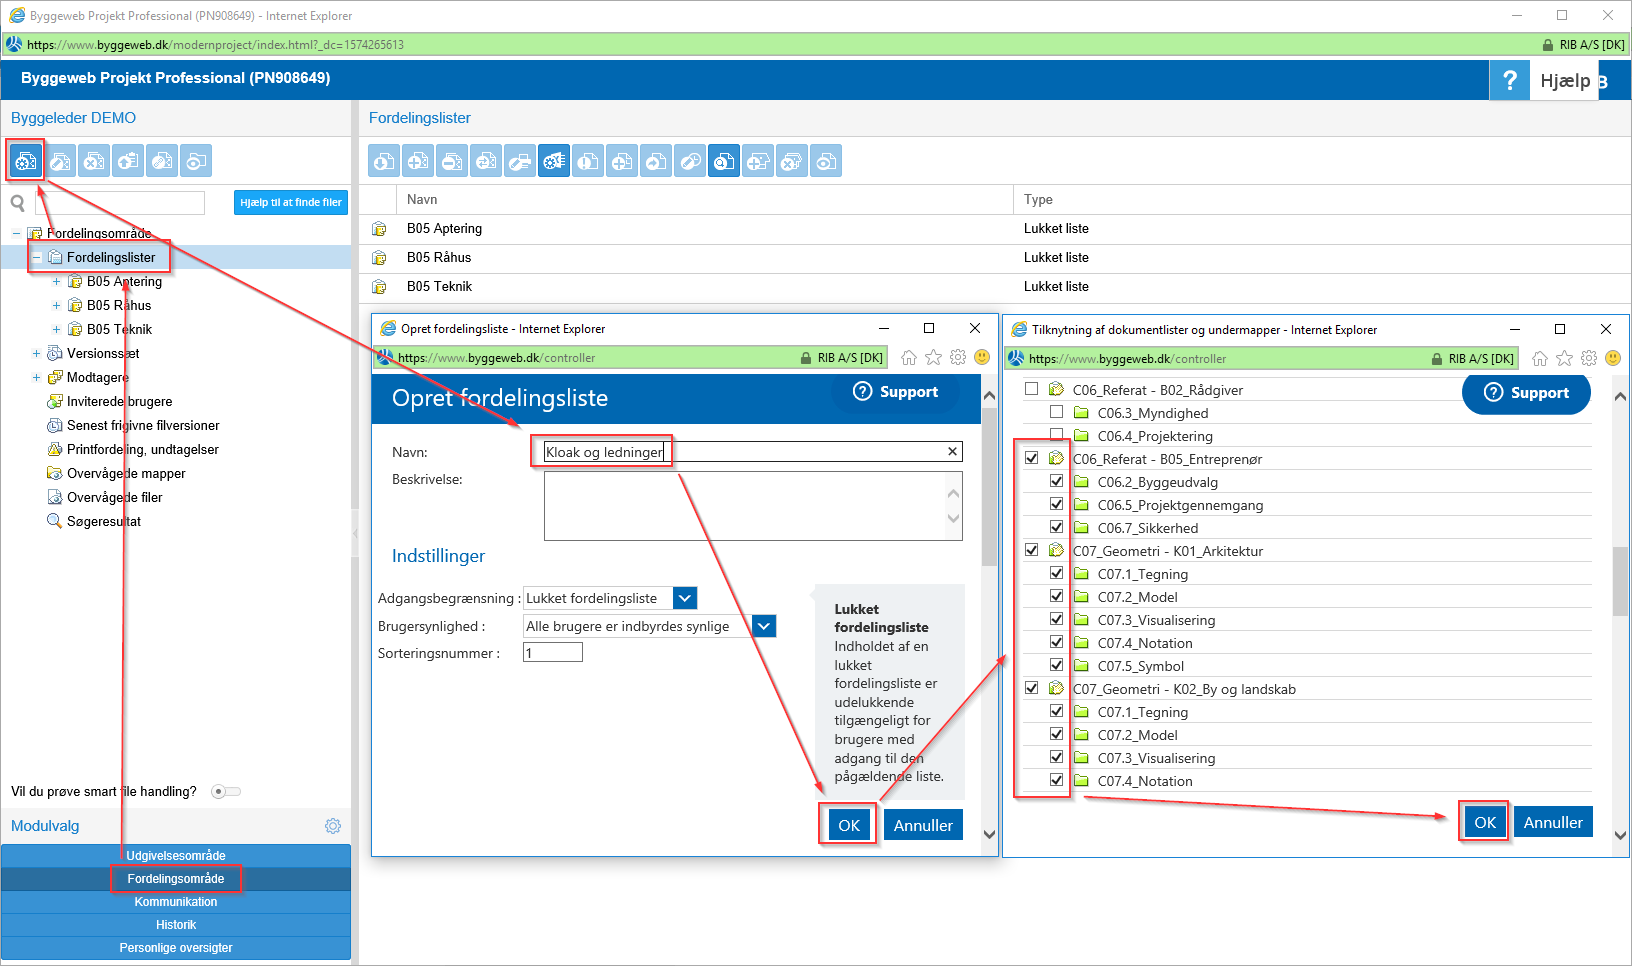Click the print icon in Fordelingslister toolbar
Viewport: 1632px width, 966px height.
(520, 162)
